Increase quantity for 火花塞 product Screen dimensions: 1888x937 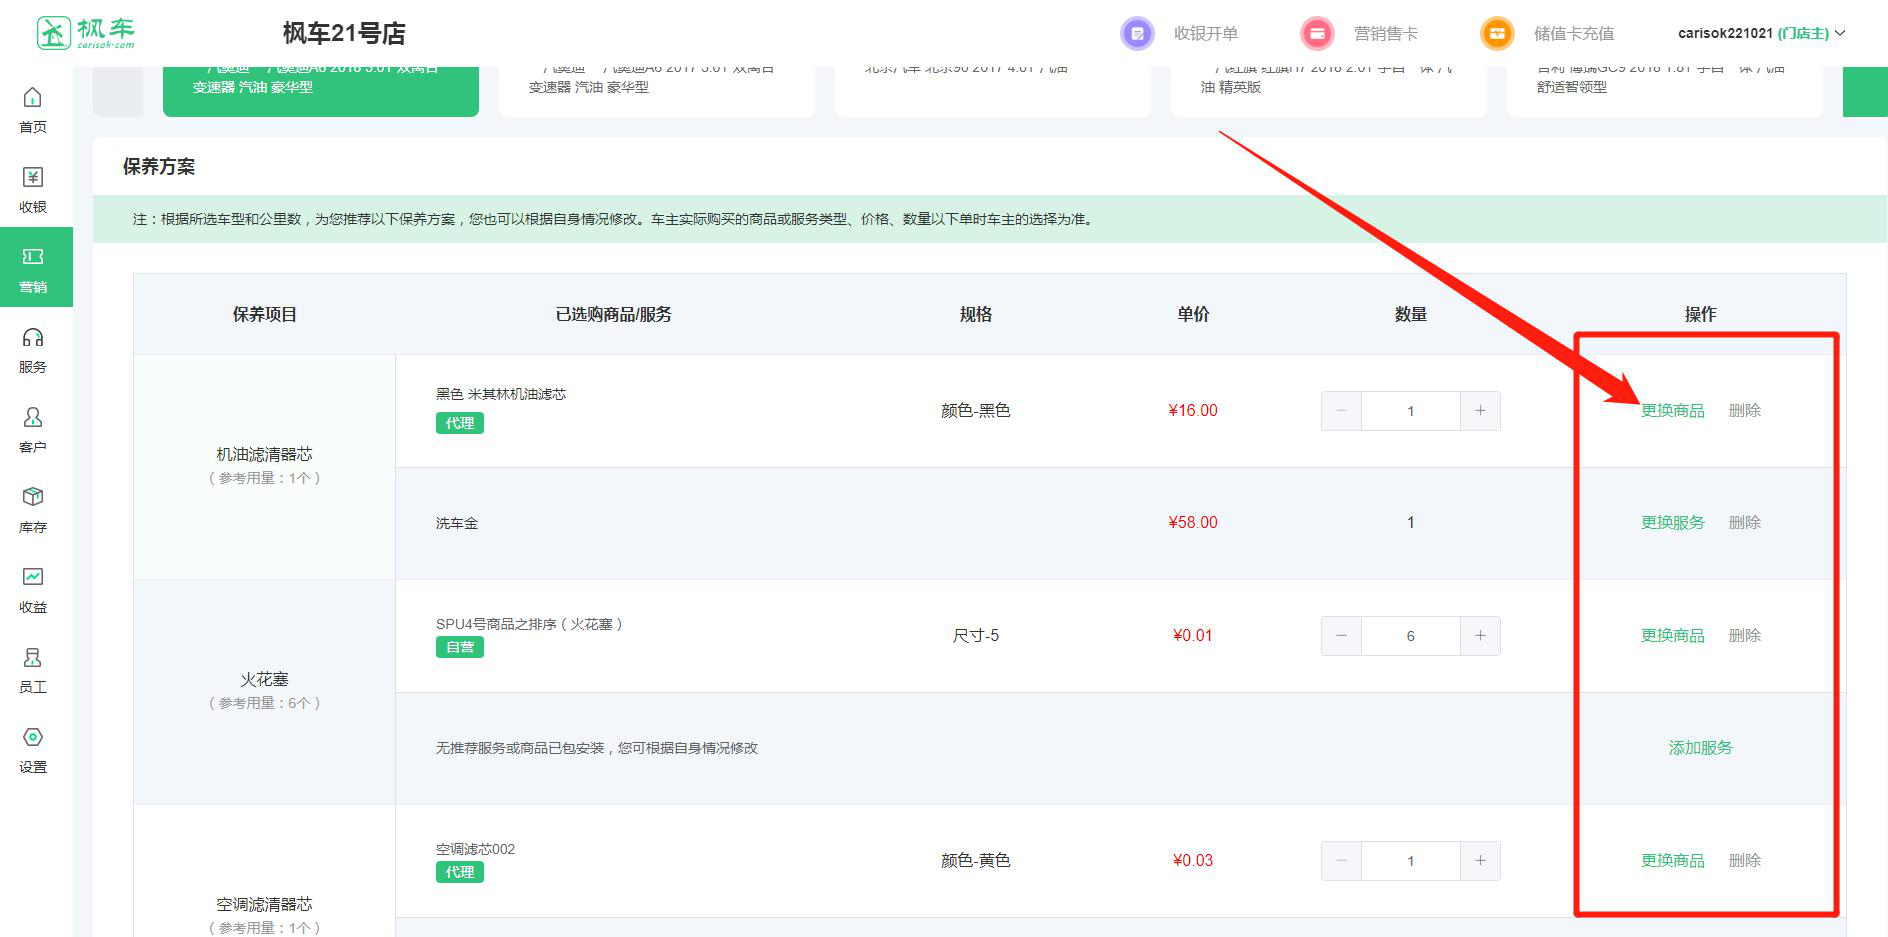point(1480,636)
